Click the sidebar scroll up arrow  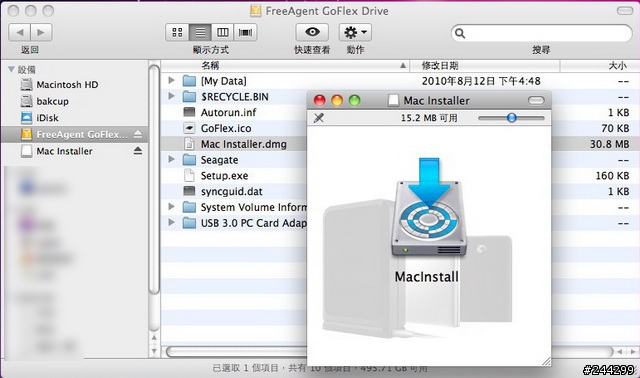[x=154, y=338]
